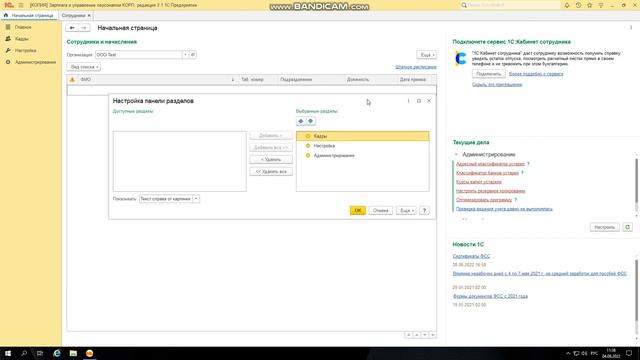Open the Кадры section in sidebar
Viewport: 640px width, 360px height.
tap(22, 39)
